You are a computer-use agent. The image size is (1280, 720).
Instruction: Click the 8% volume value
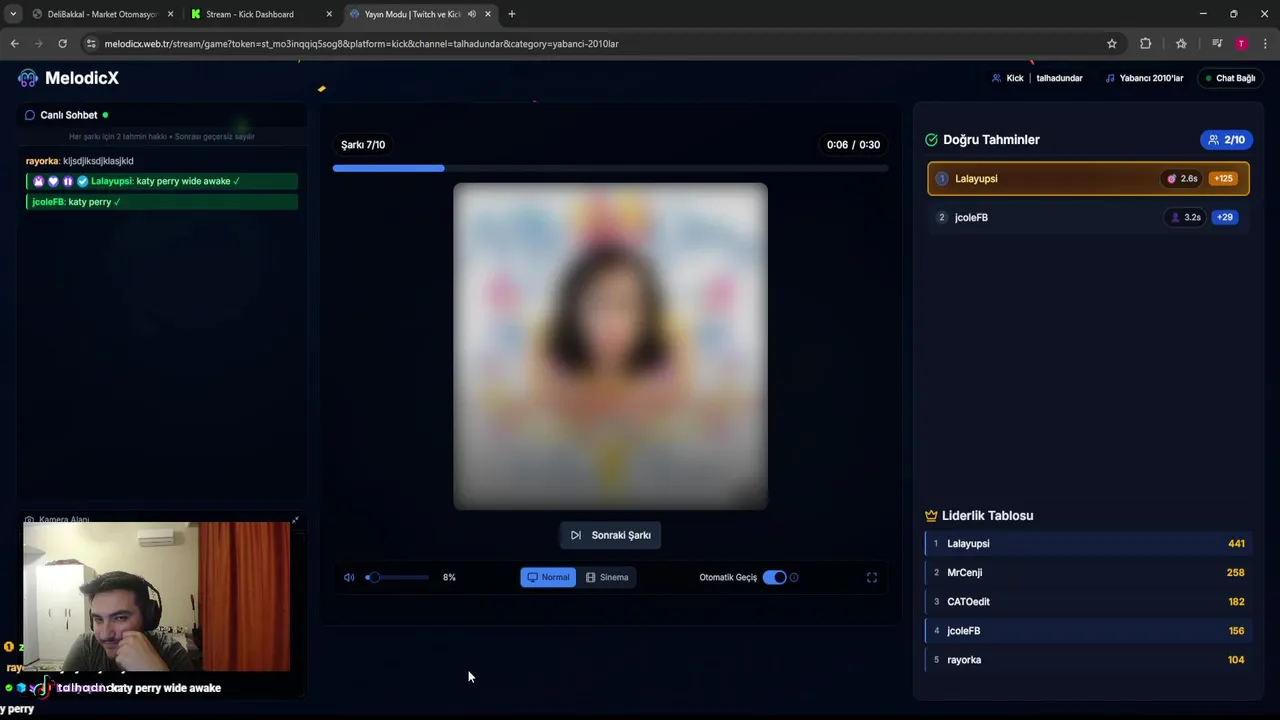pos(449,577)
